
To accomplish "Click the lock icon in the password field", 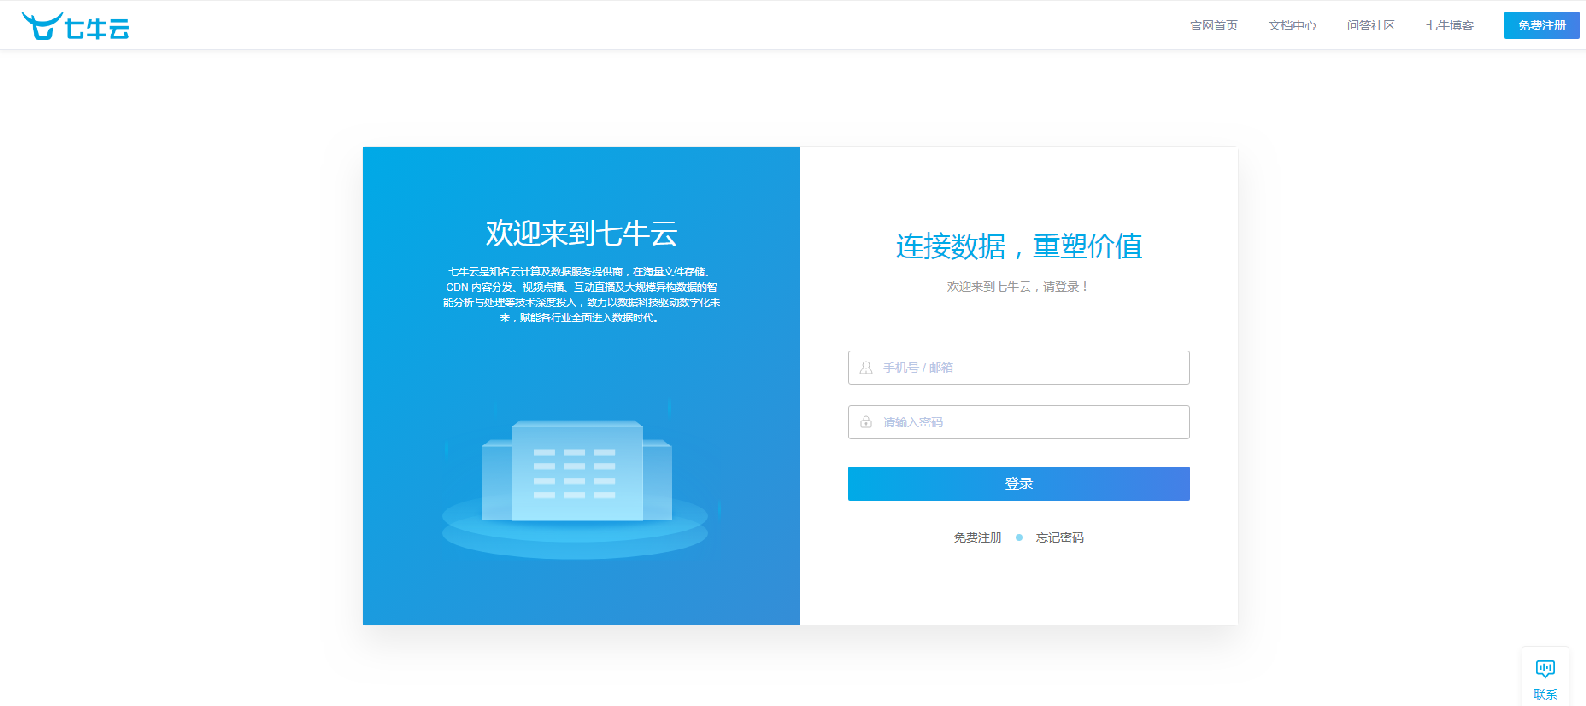I will click(866, 422).
